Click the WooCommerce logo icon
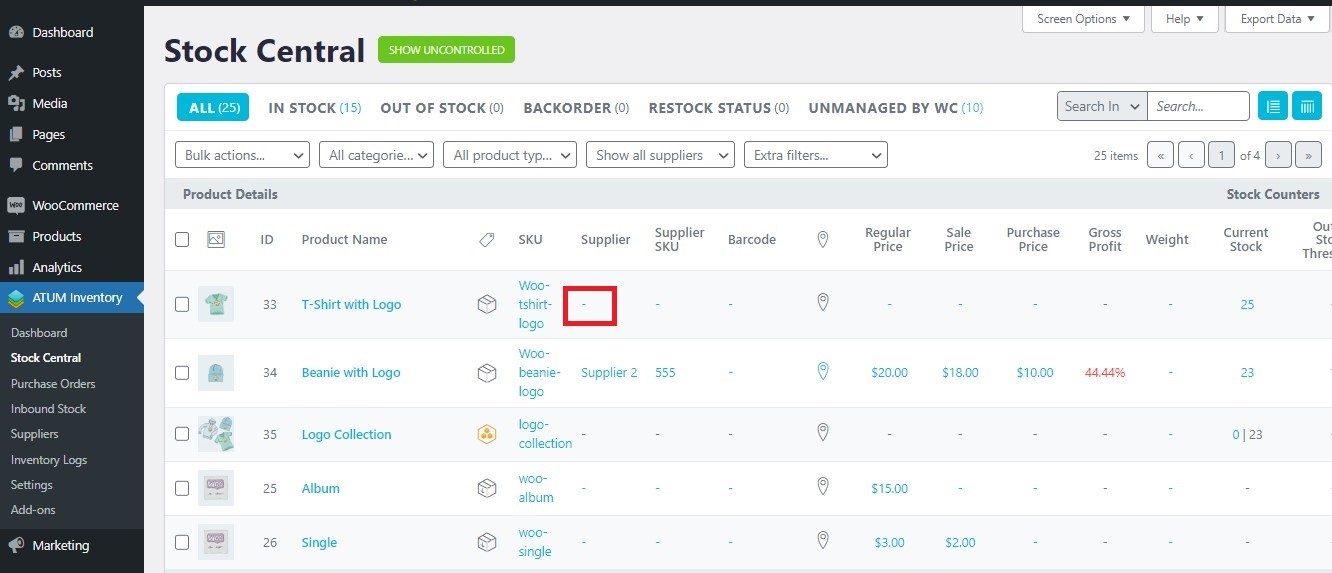 point(16,205)
